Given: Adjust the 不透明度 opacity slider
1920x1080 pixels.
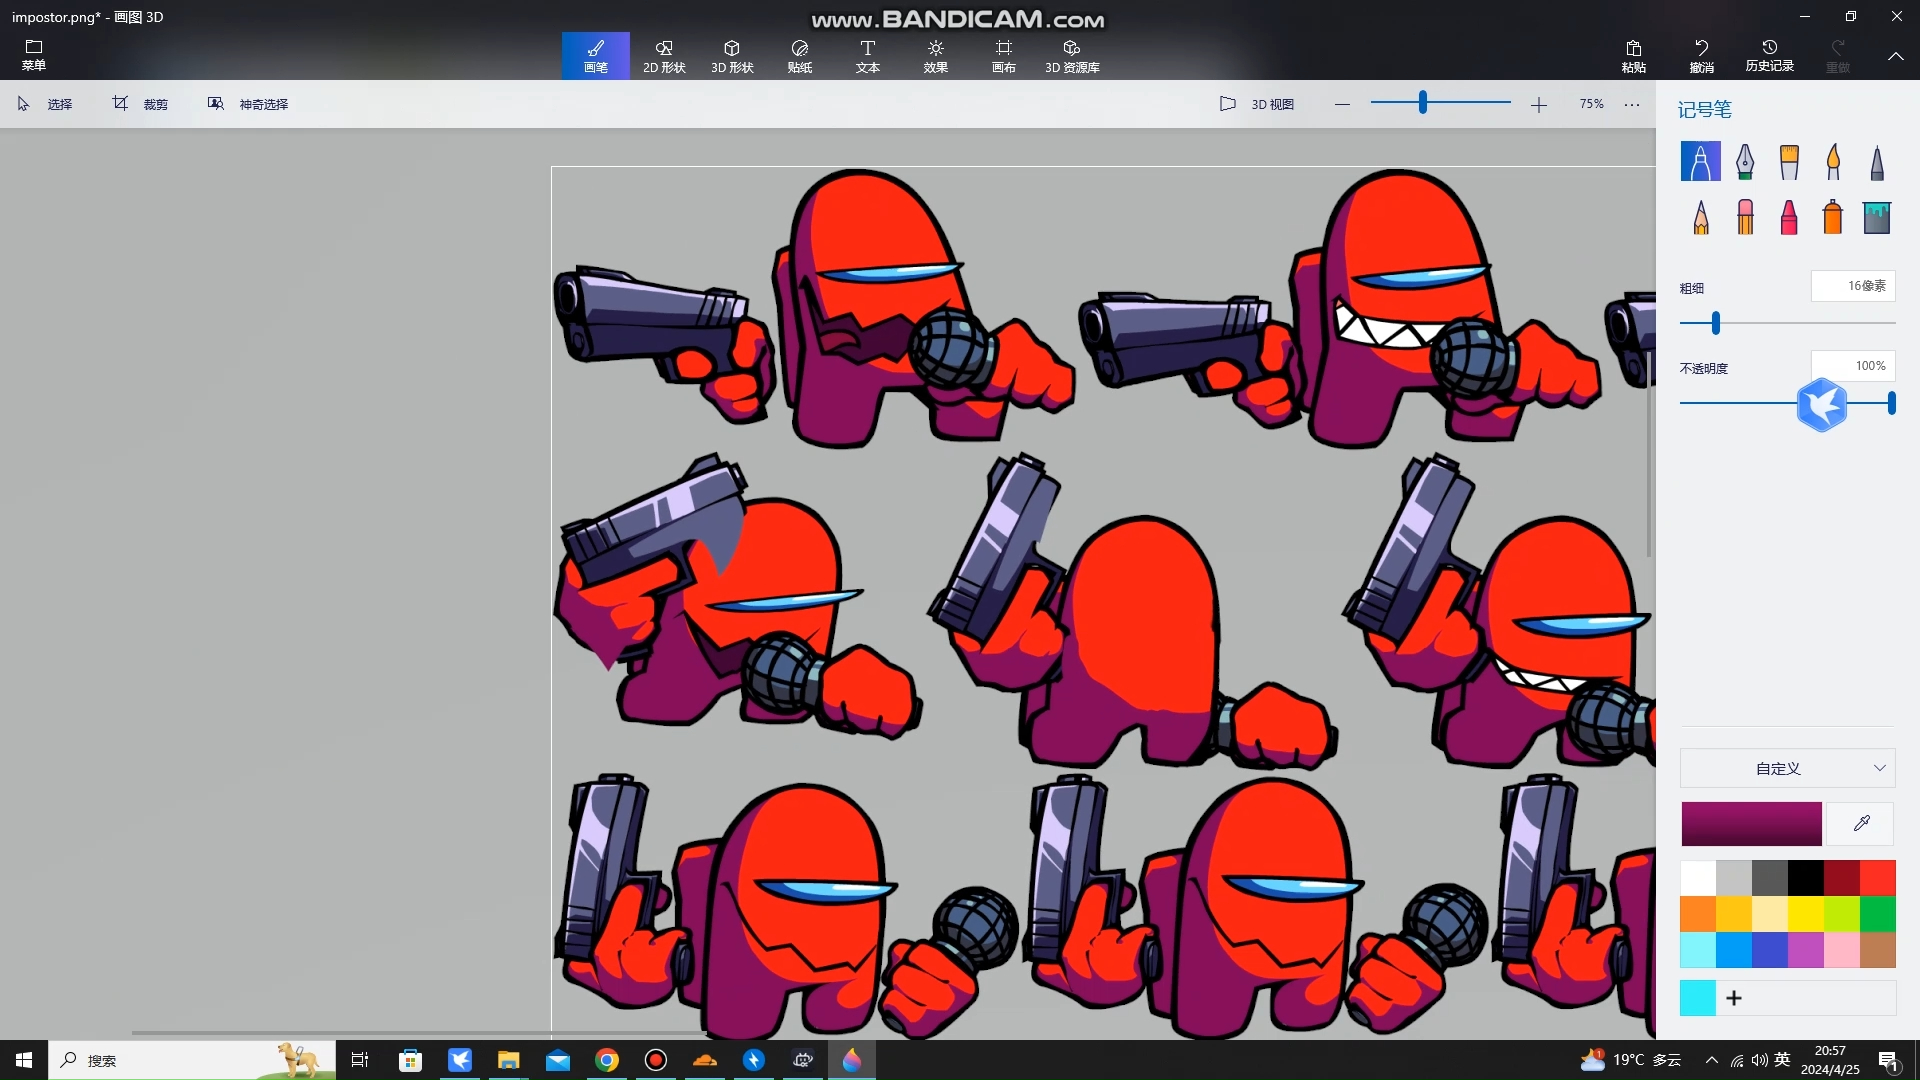Looking at the screenshot, I should (x=1891, y=403).
